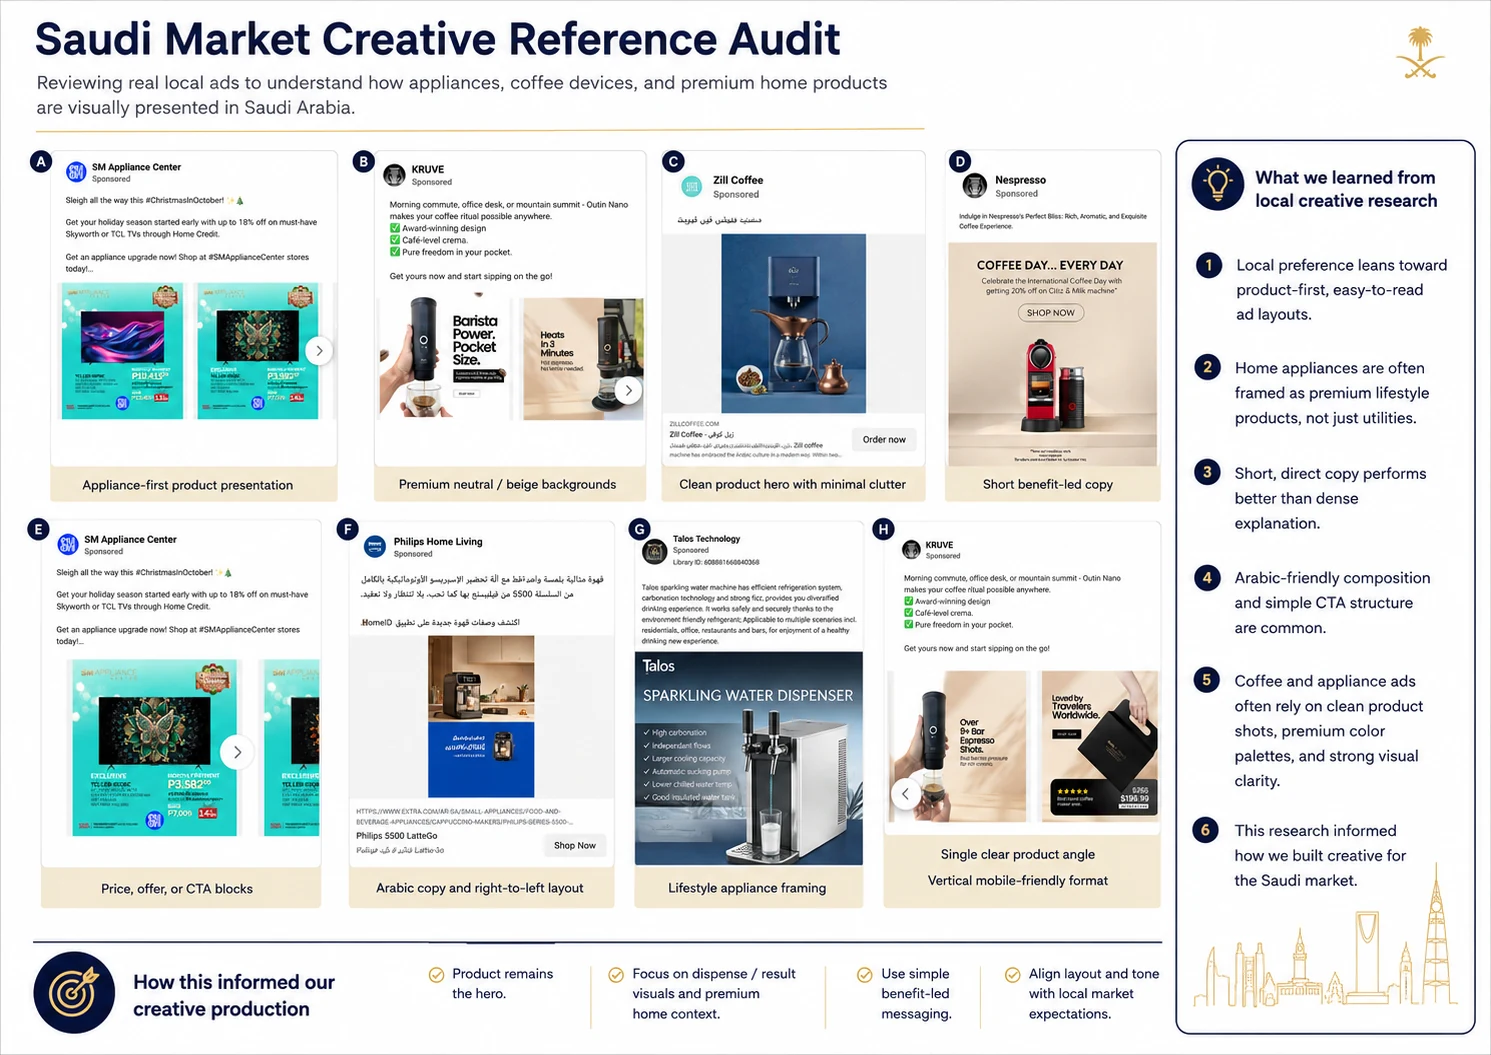This screenshot has height=1055, width=1491.
Task: Click numbered circle 4 in learnings panel
Action: (x=1207, y=577)
